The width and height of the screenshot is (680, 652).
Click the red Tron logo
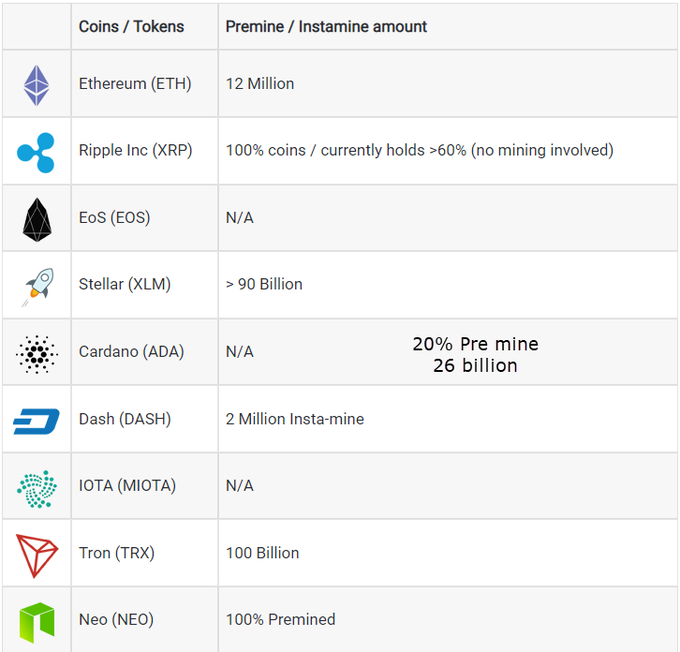[x=36, y=556]
